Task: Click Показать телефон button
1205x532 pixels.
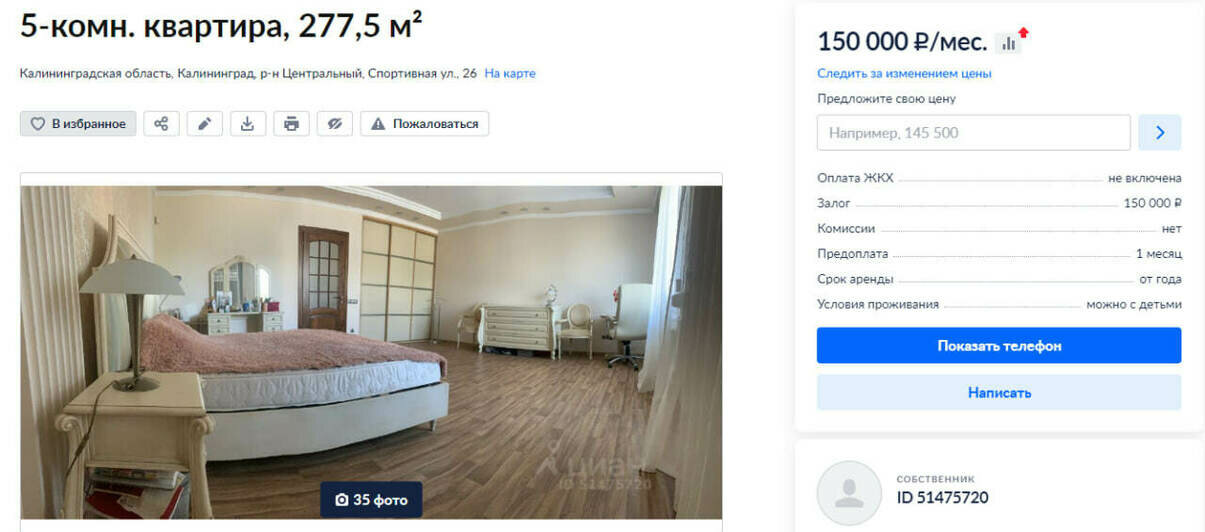Action: coord(999,346)
